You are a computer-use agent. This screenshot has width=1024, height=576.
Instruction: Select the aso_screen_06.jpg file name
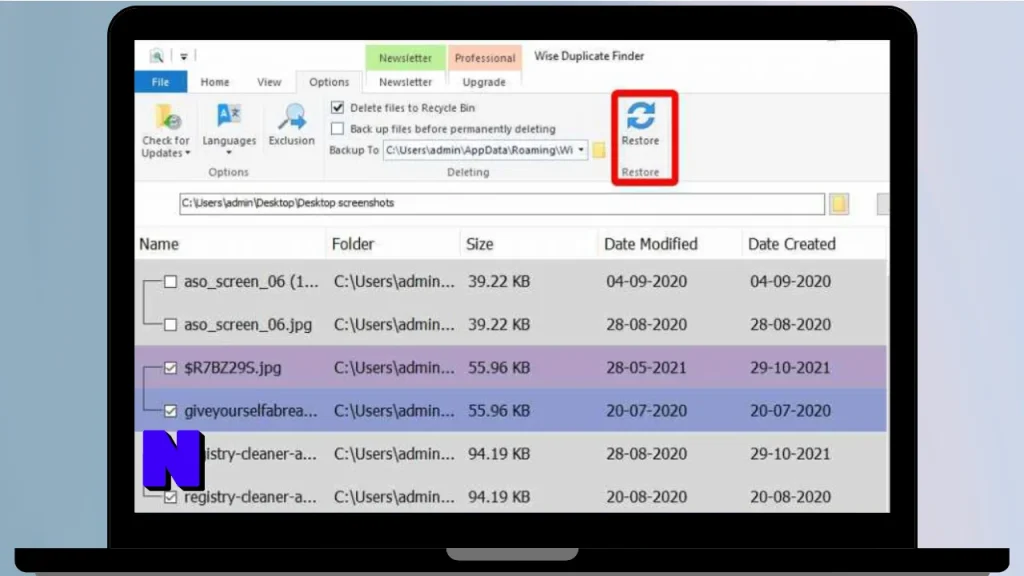(248, 325)
